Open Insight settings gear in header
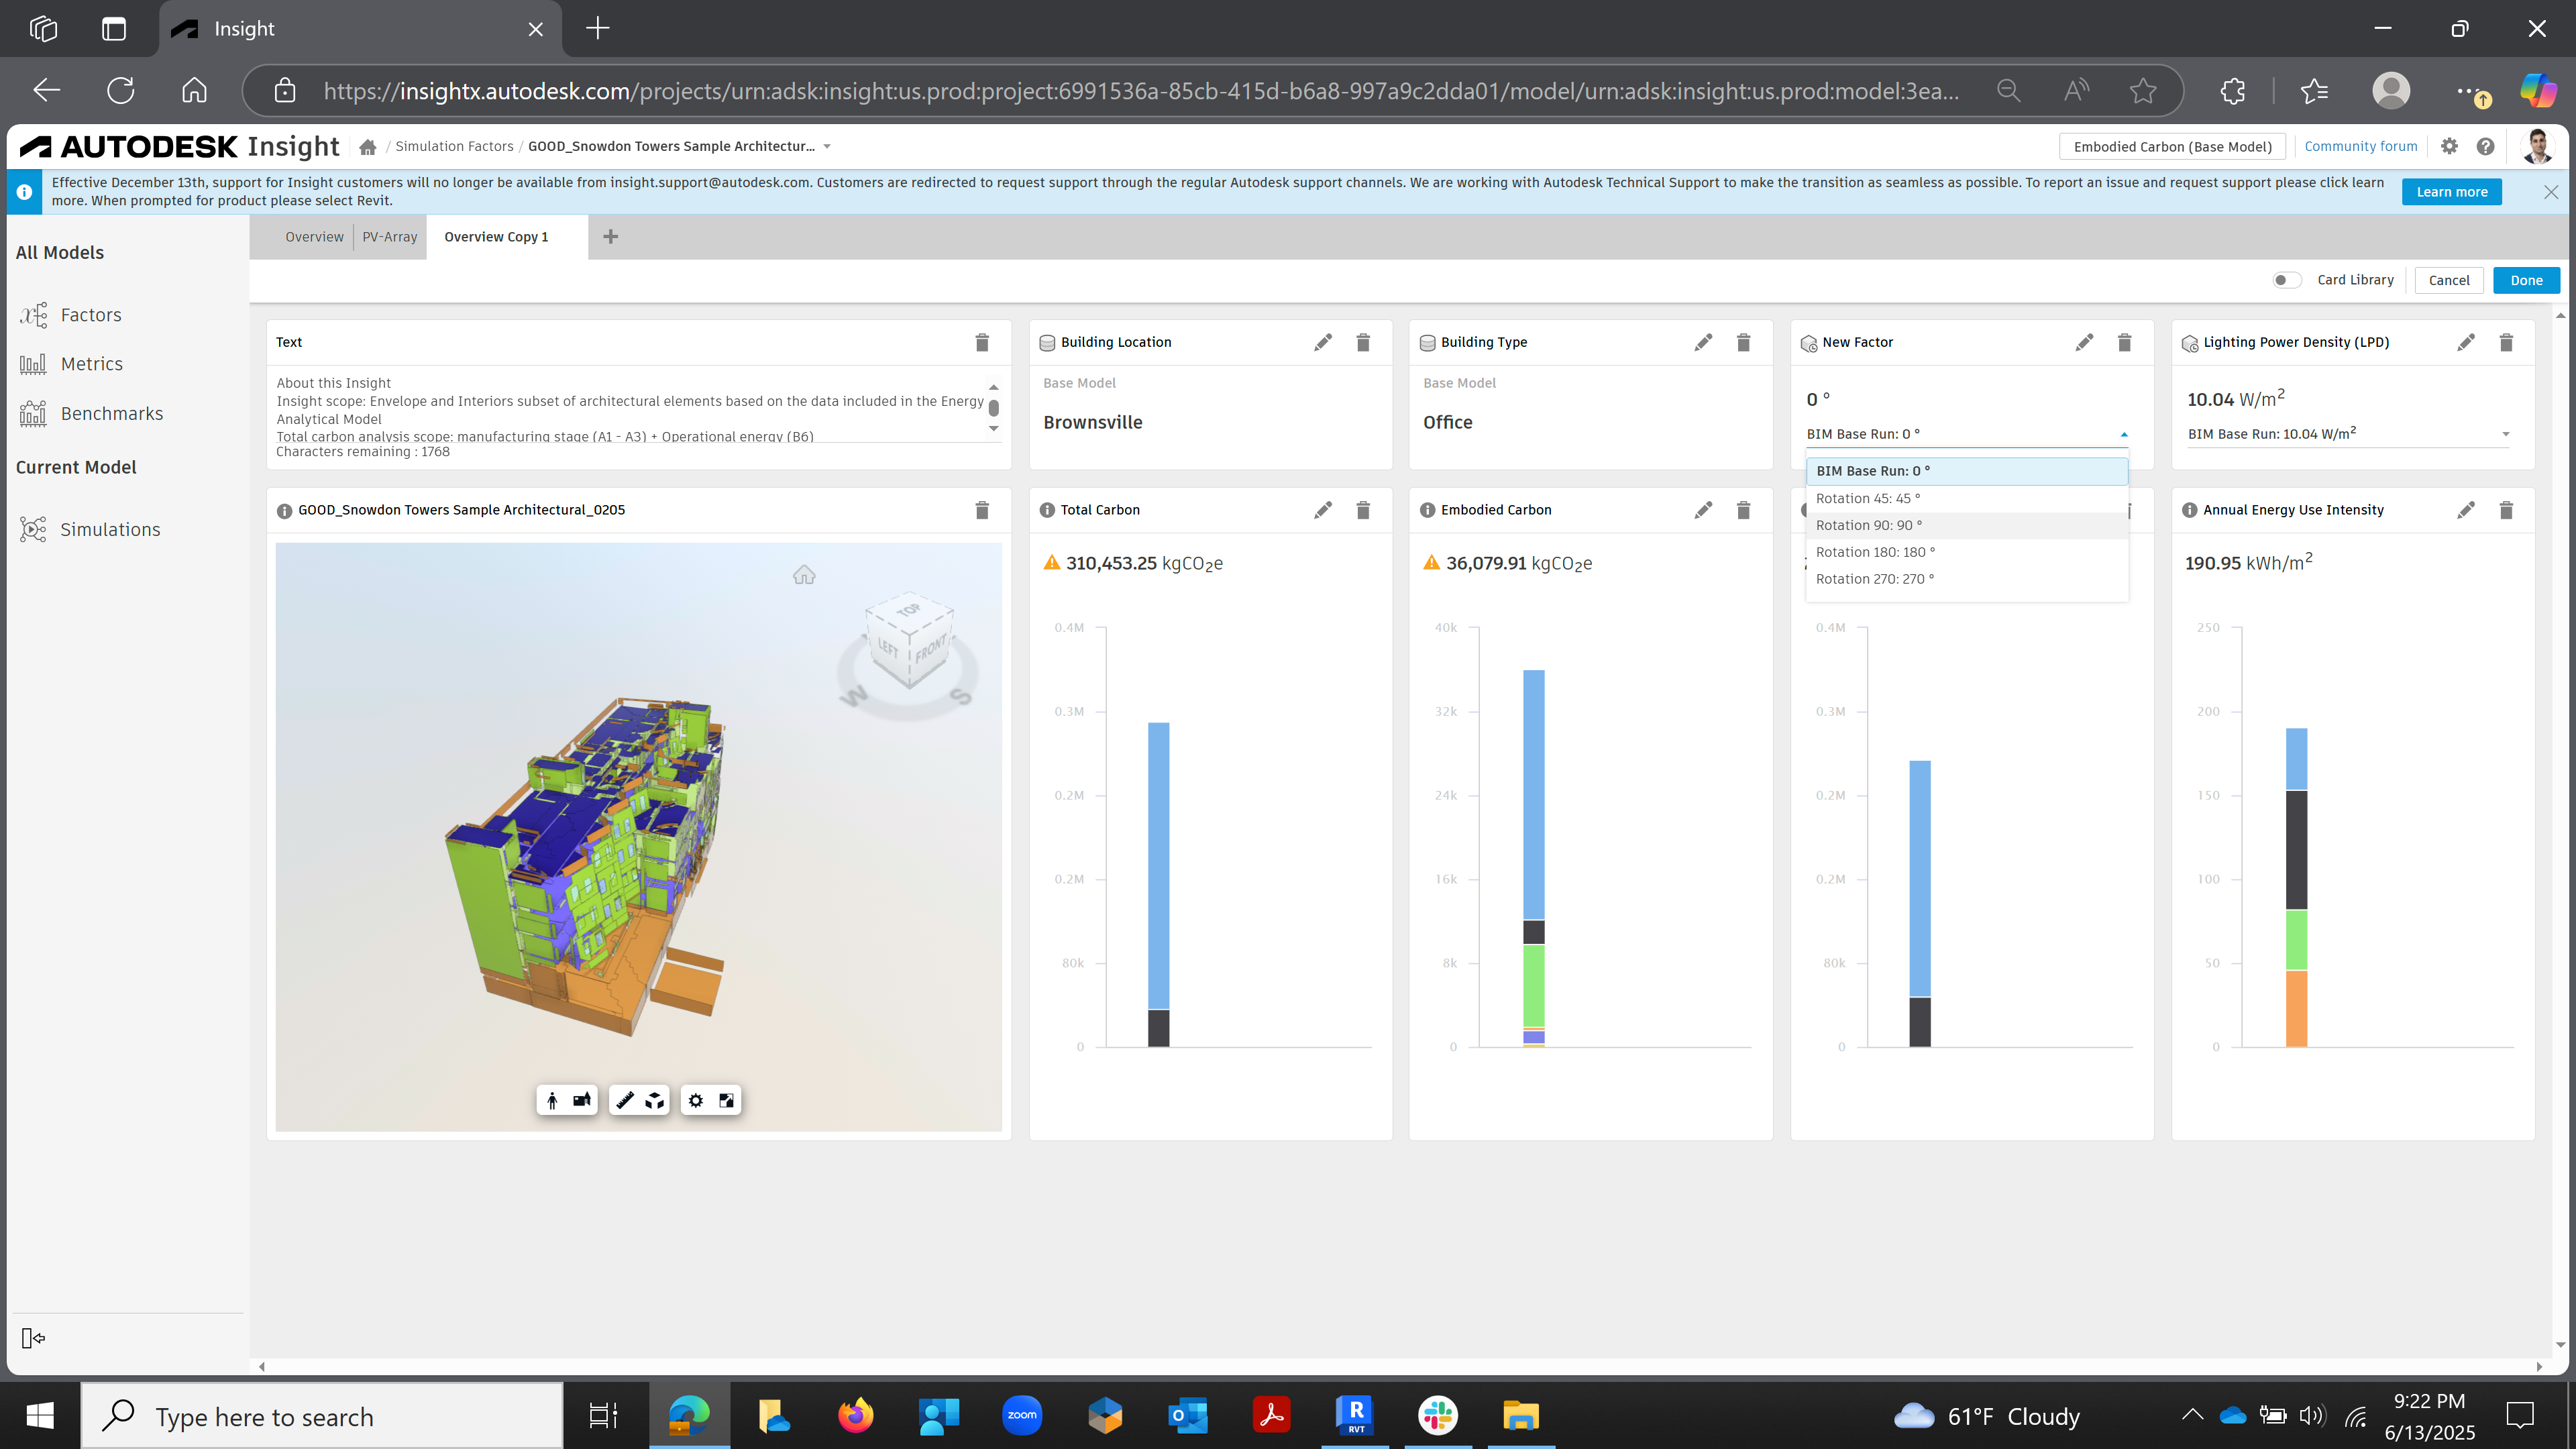Screen dimensions: 2576x1449 2449,146
